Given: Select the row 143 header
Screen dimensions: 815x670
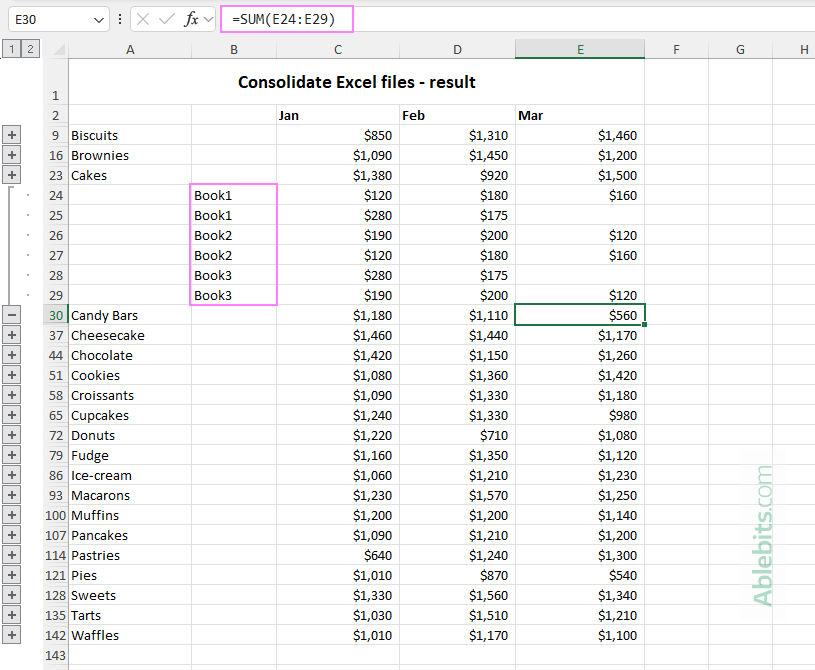Looking at the screenshot, I should tap(55, 655).
